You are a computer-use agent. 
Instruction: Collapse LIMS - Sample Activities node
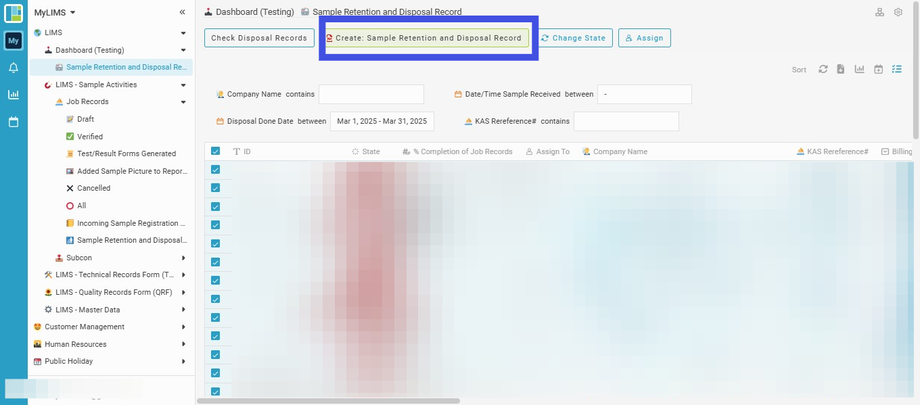coord(183,85)
